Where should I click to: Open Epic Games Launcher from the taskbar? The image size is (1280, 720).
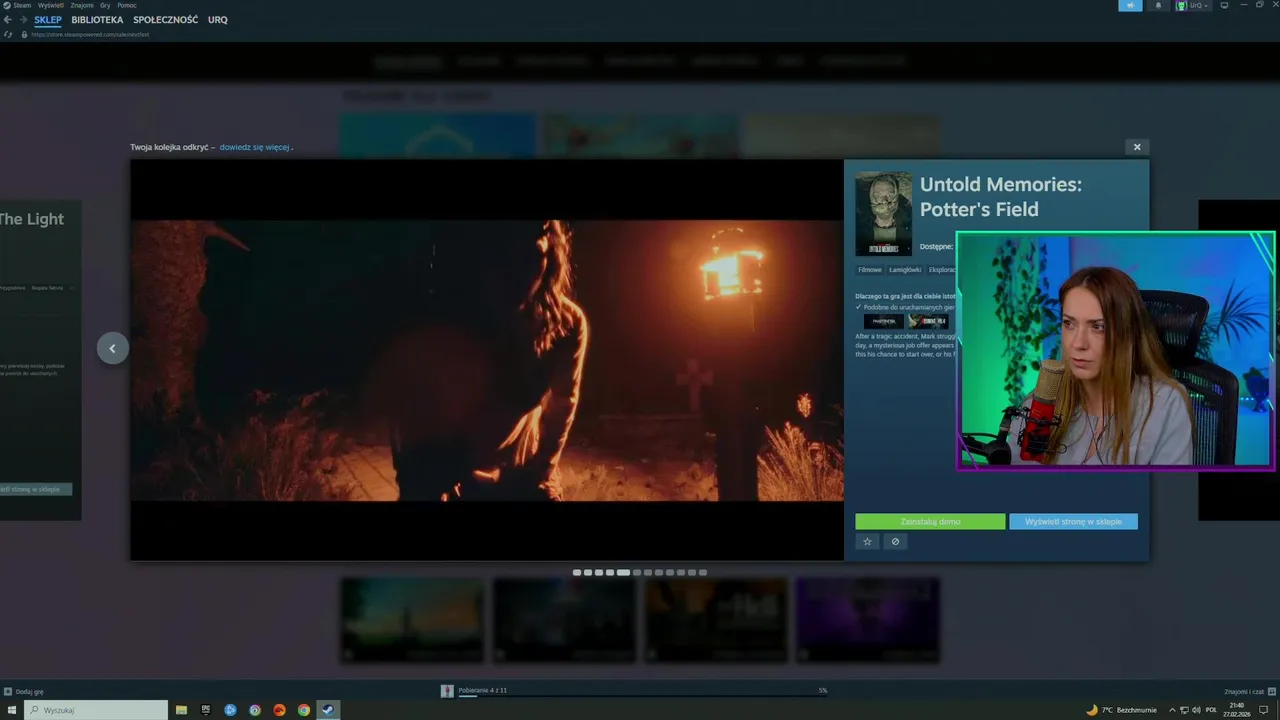pos(206,710)
